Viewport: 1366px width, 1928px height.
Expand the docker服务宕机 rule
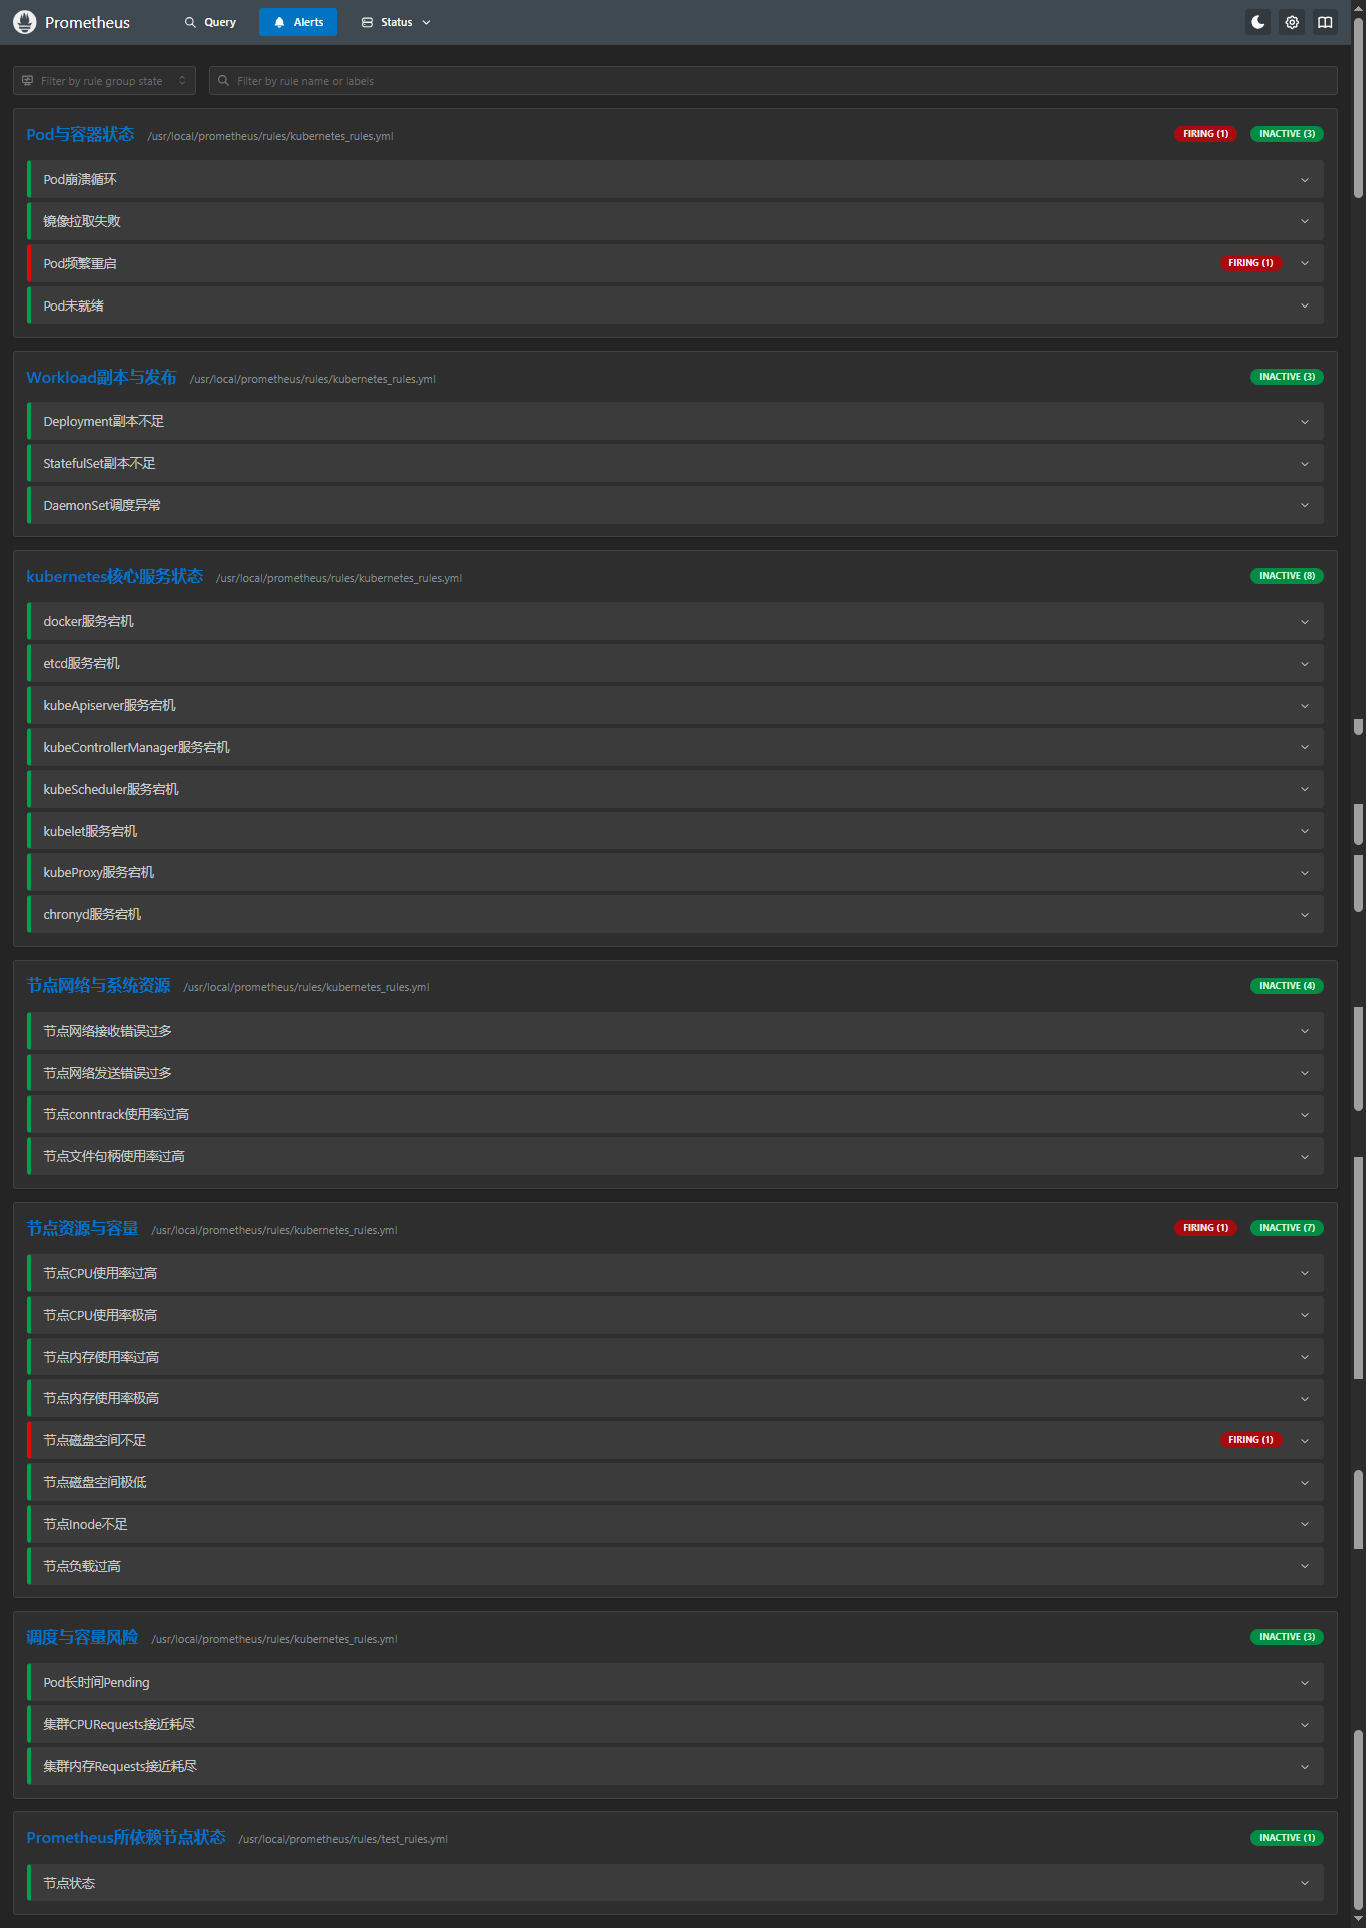[676, 622]
